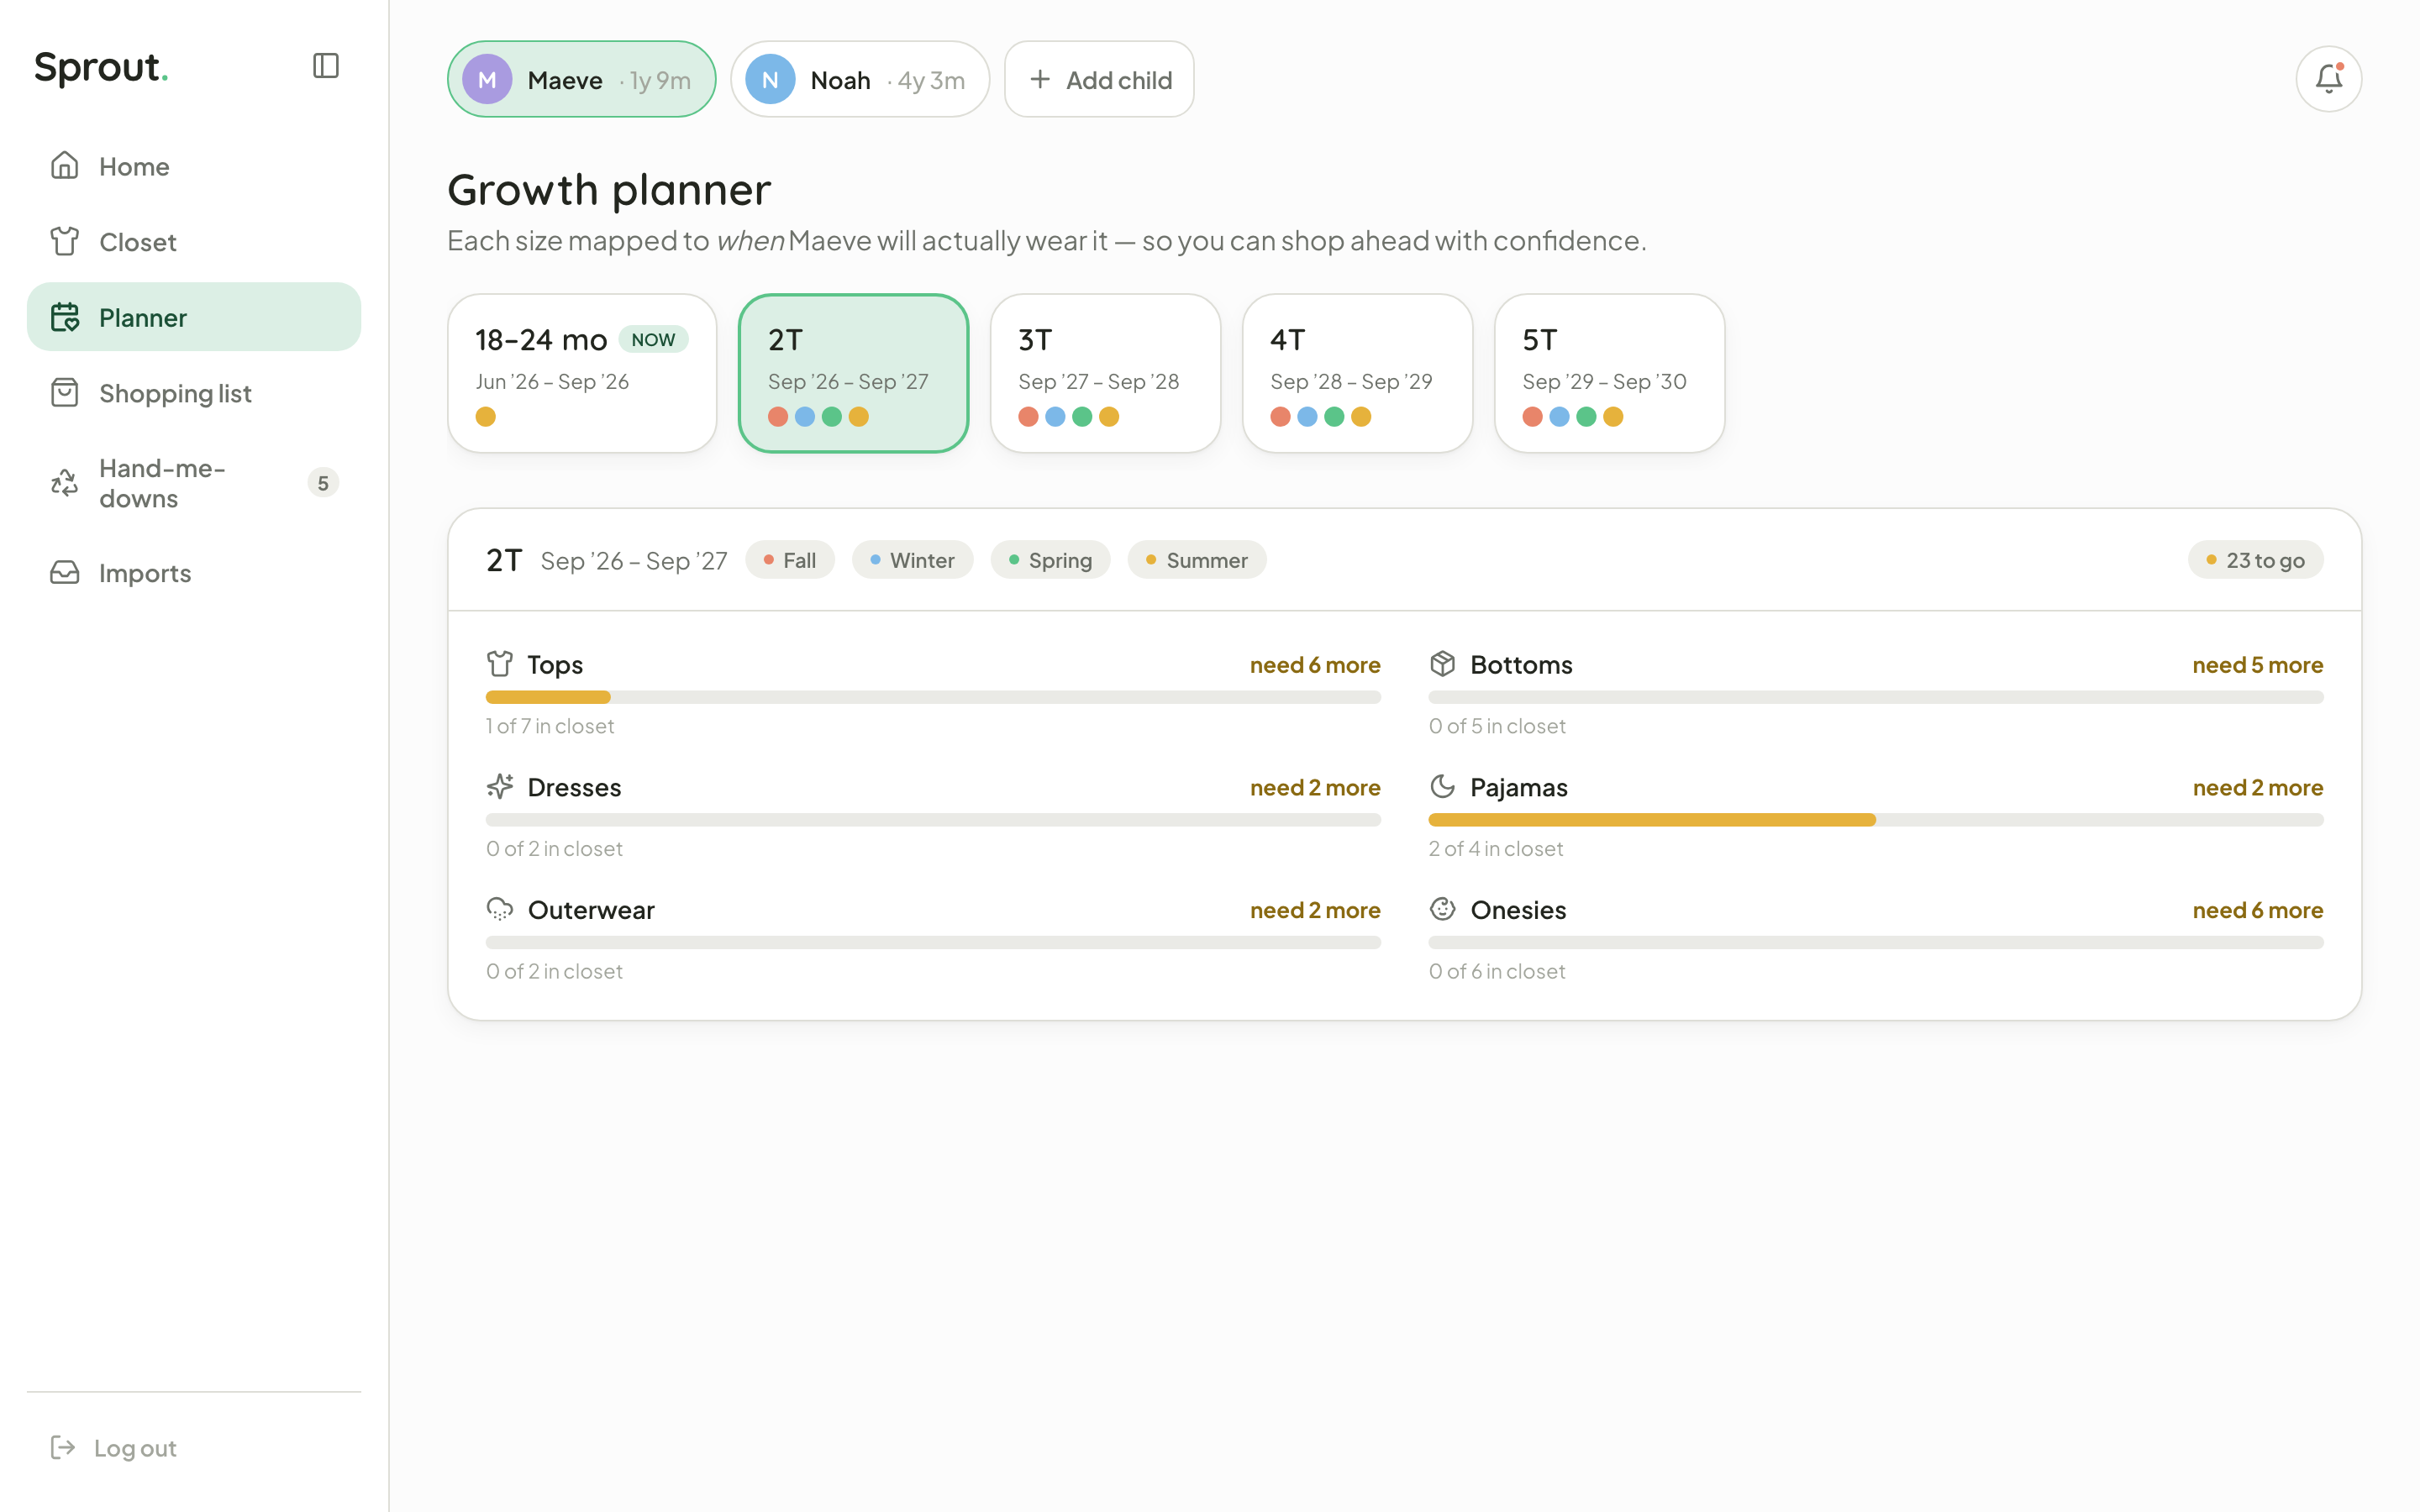Click '0 of 5 in closet' text
2420x1512 pixels.
pos(1497,726)
